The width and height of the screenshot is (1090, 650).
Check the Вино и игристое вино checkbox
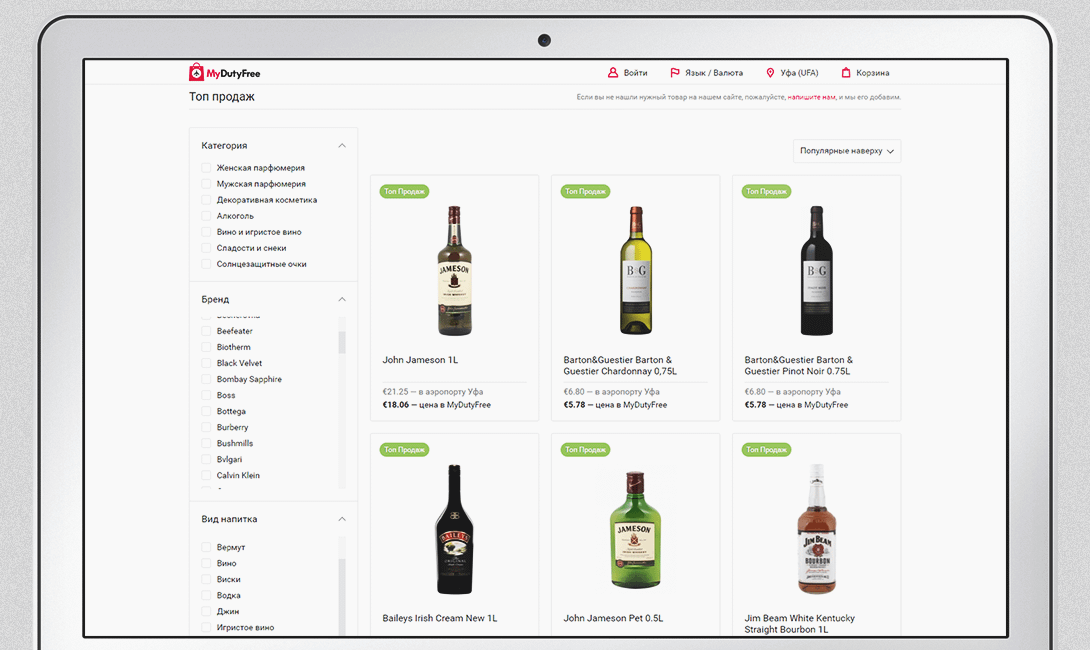pyautogui.click(x=206, y=231)
